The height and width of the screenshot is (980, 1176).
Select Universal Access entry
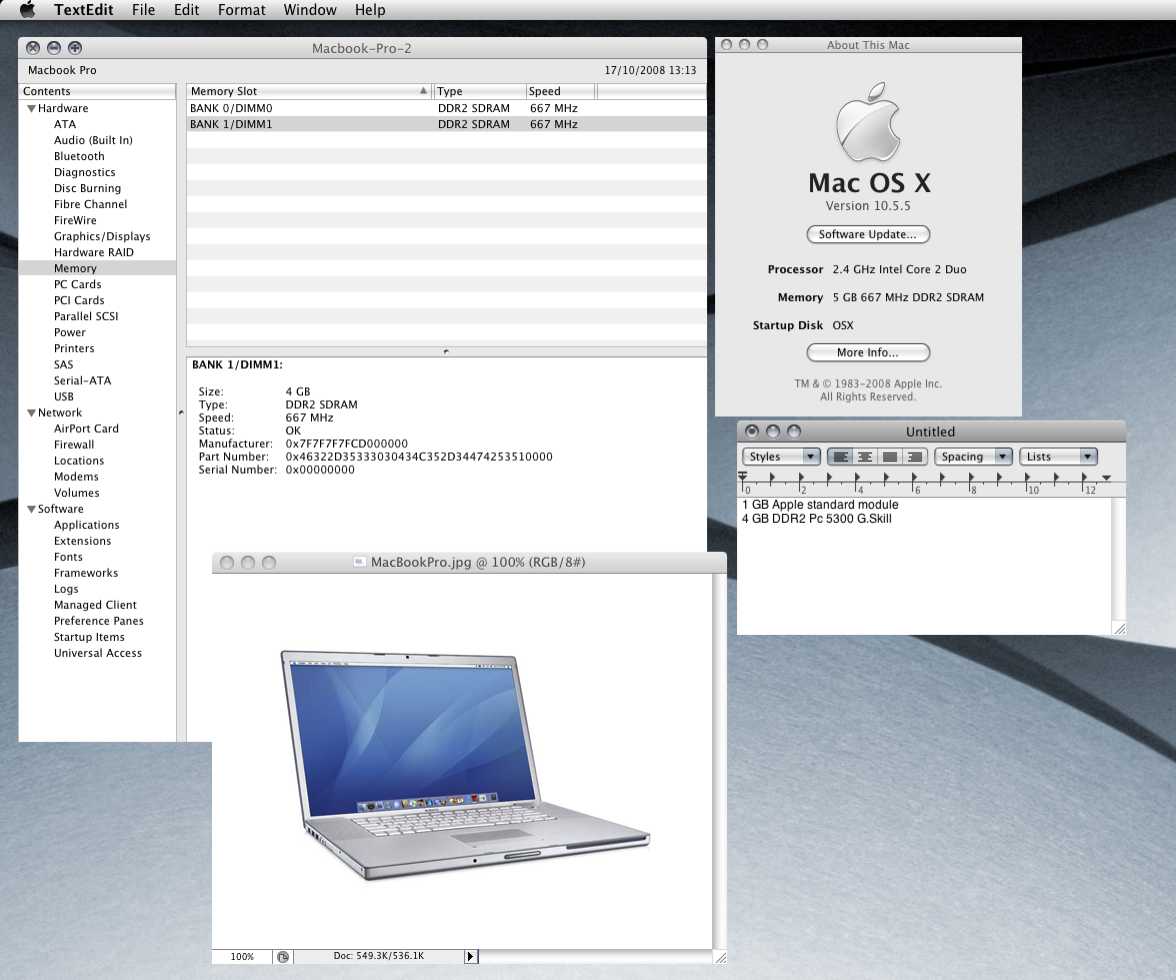98,653
